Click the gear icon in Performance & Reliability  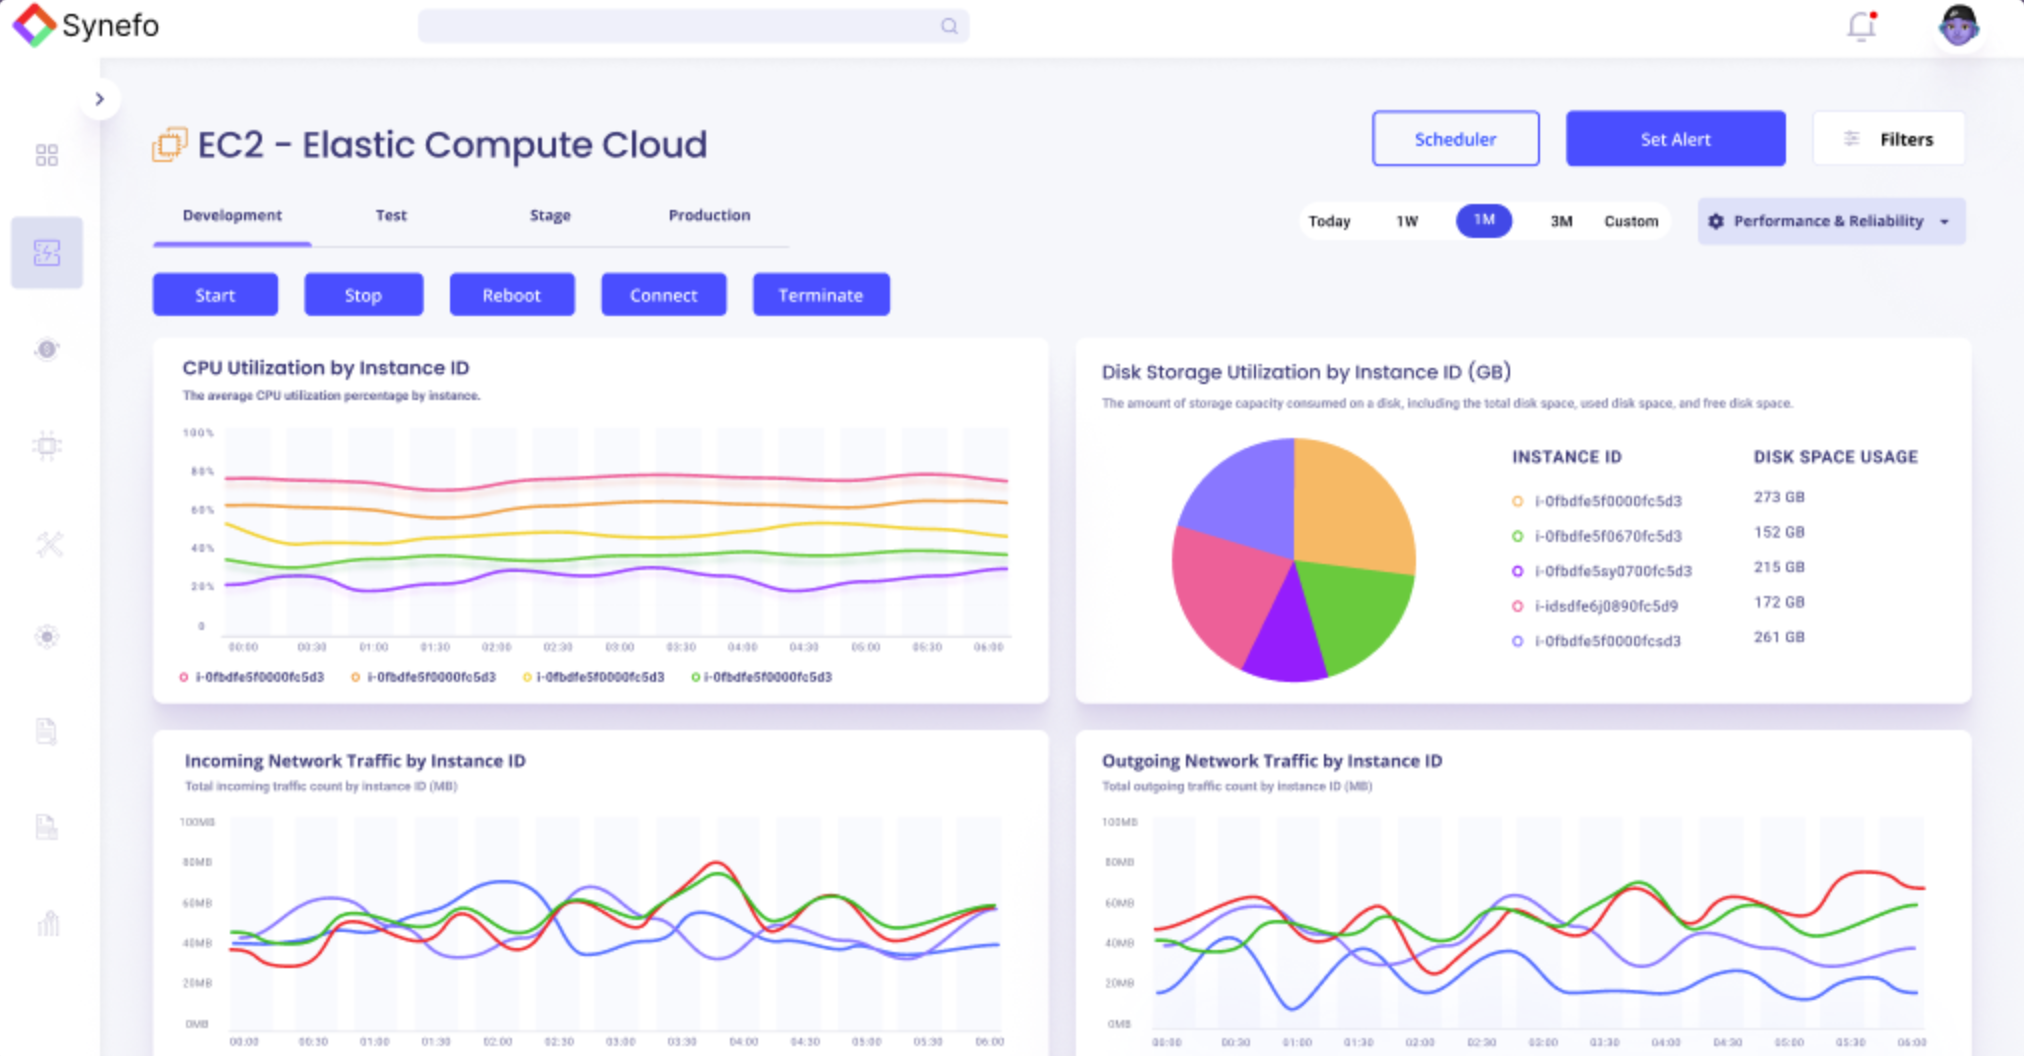click(1716, 221)
